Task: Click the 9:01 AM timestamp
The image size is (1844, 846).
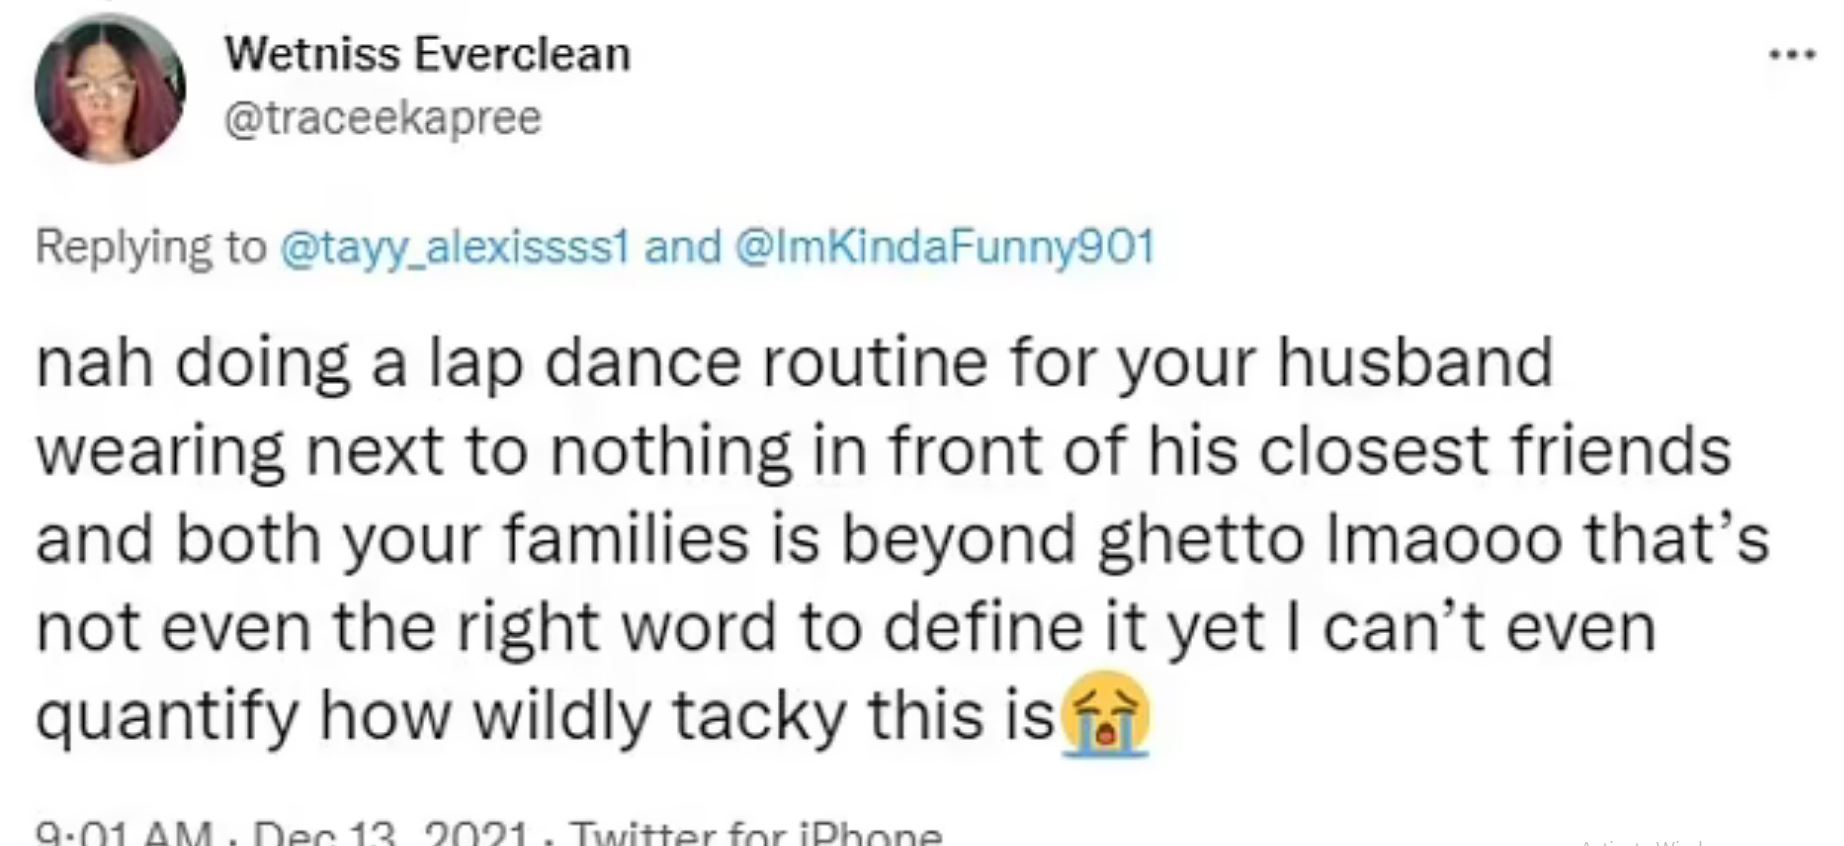Action: click(123, 834)
